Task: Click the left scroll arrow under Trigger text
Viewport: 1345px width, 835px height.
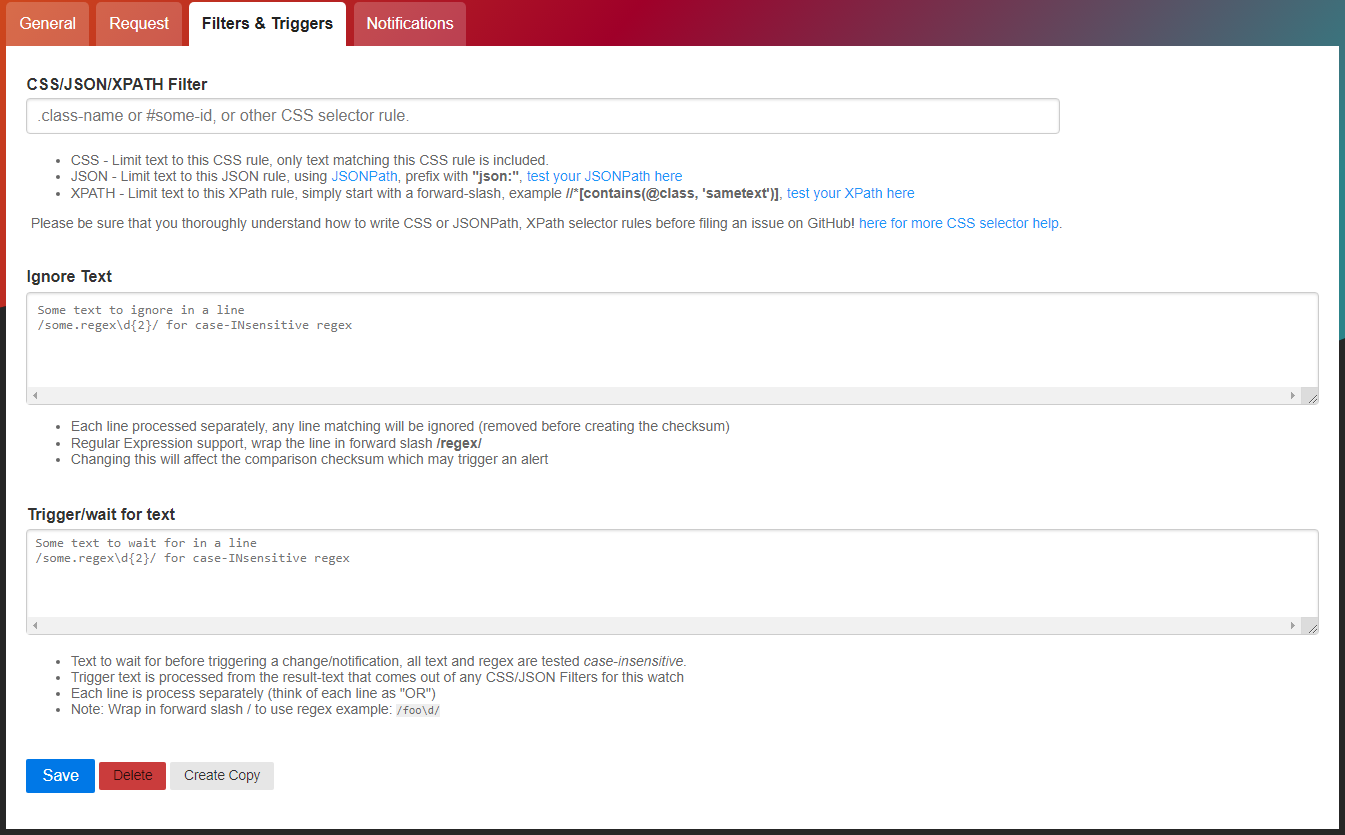Action: click(x=34, y=625)
